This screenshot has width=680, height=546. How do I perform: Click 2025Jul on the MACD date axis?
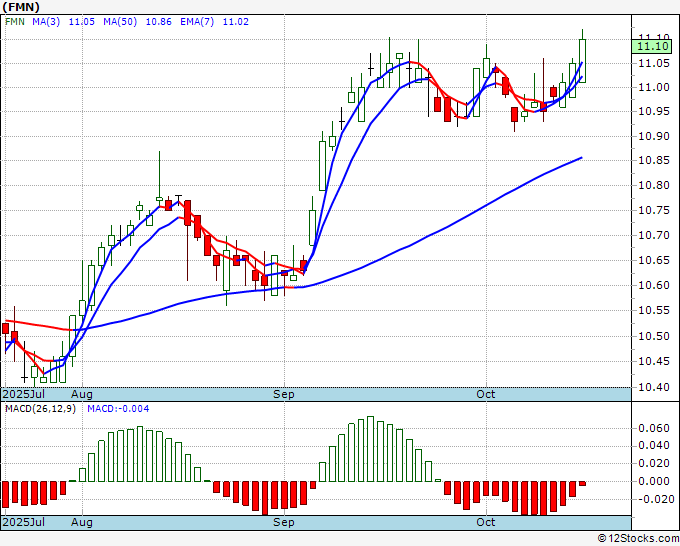[24, 522]
